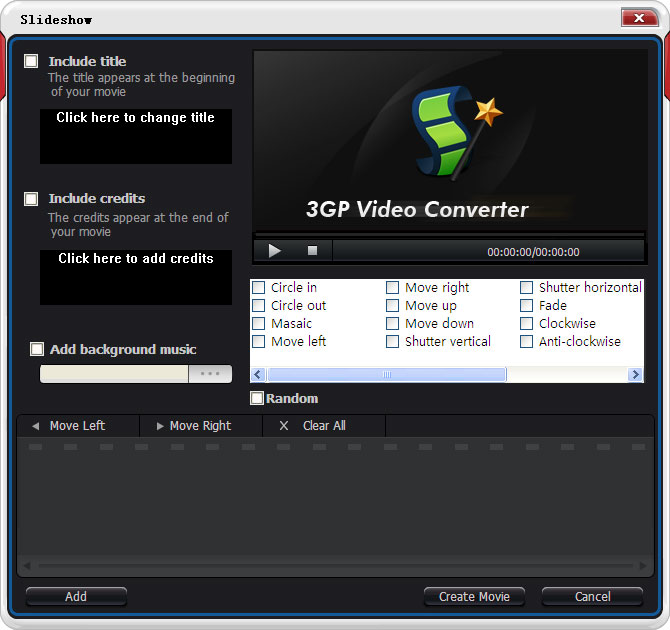Viewport: 670px width, 630px height.
Task: Tick the Shutter vertical transition
Action: point(393,342)
